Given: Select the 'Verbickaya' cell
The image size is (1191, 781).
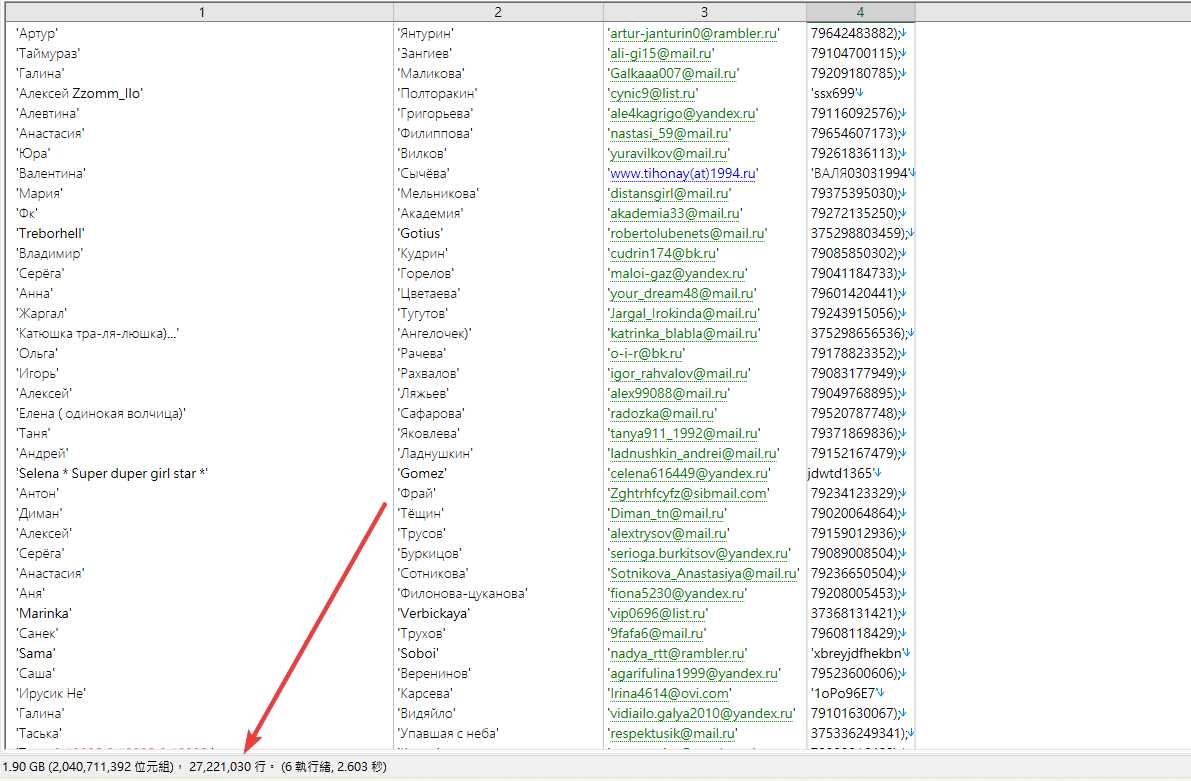Looking at the screenshot, I should [x=434, y=614].
